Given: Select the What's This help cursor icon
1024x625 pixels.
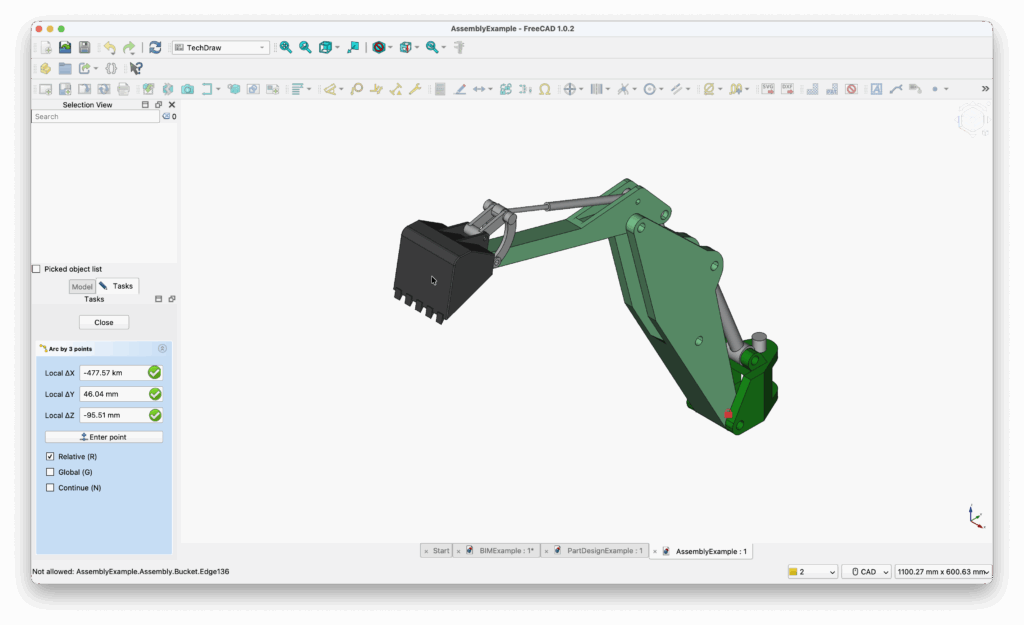Looking at the screenshot, I should (137, 68).
